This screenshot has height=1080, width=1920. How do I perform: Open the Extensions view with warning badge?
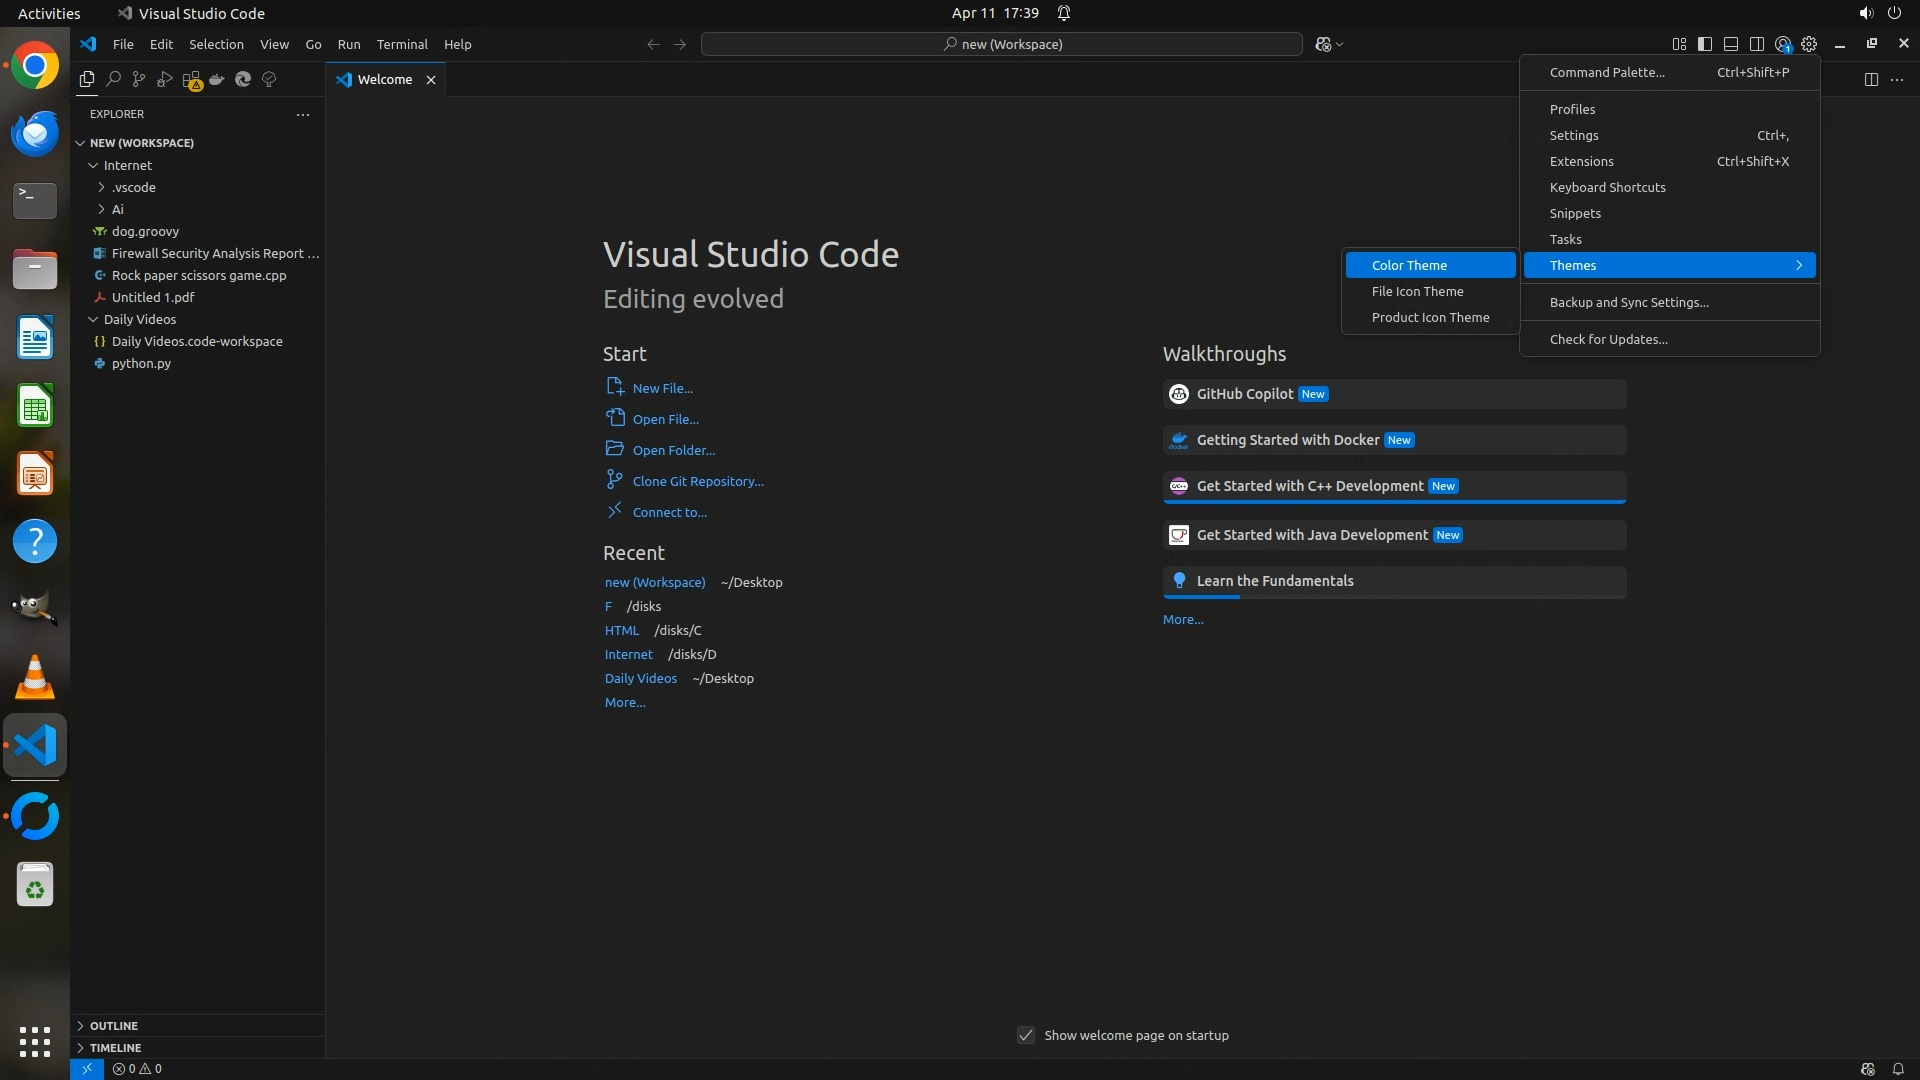[192, 80]
